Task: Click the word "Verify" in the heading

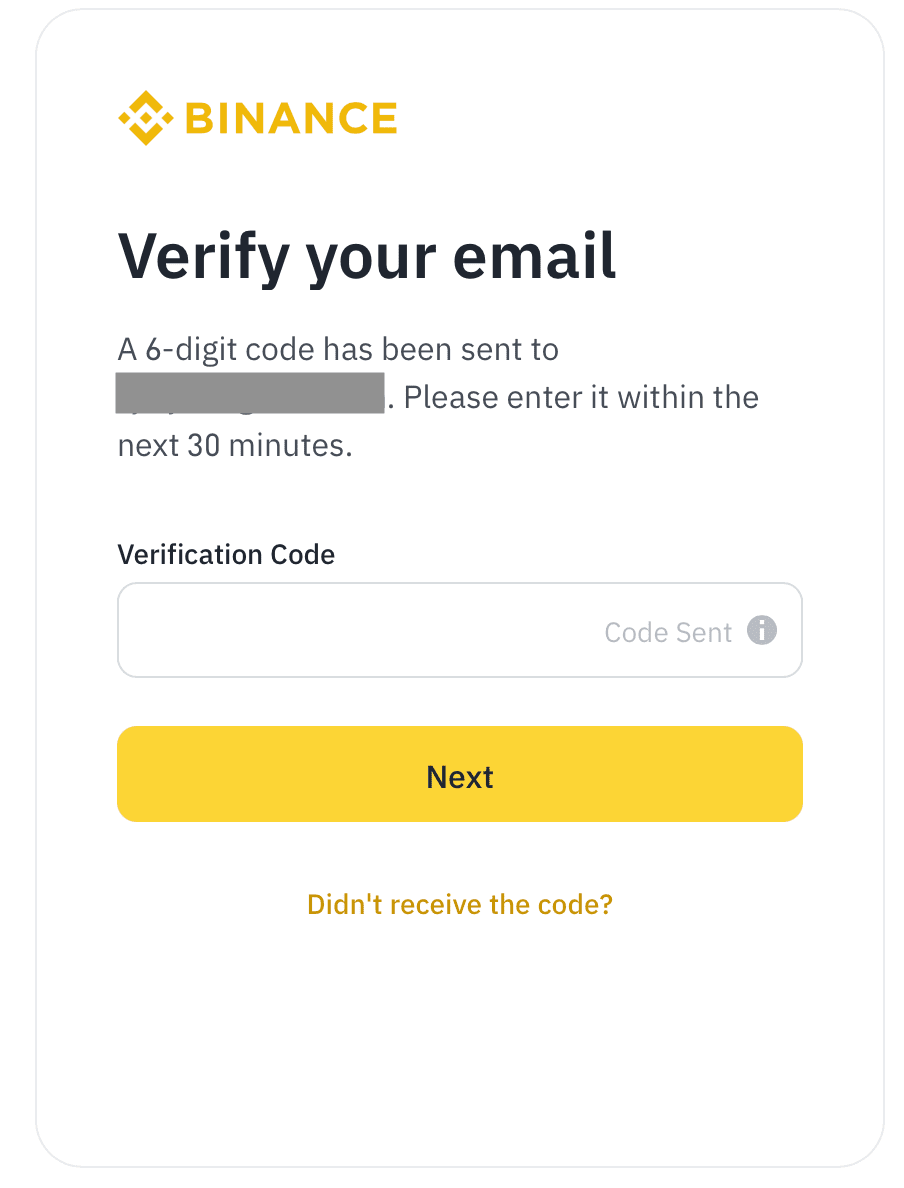Action: pos(202,256)
